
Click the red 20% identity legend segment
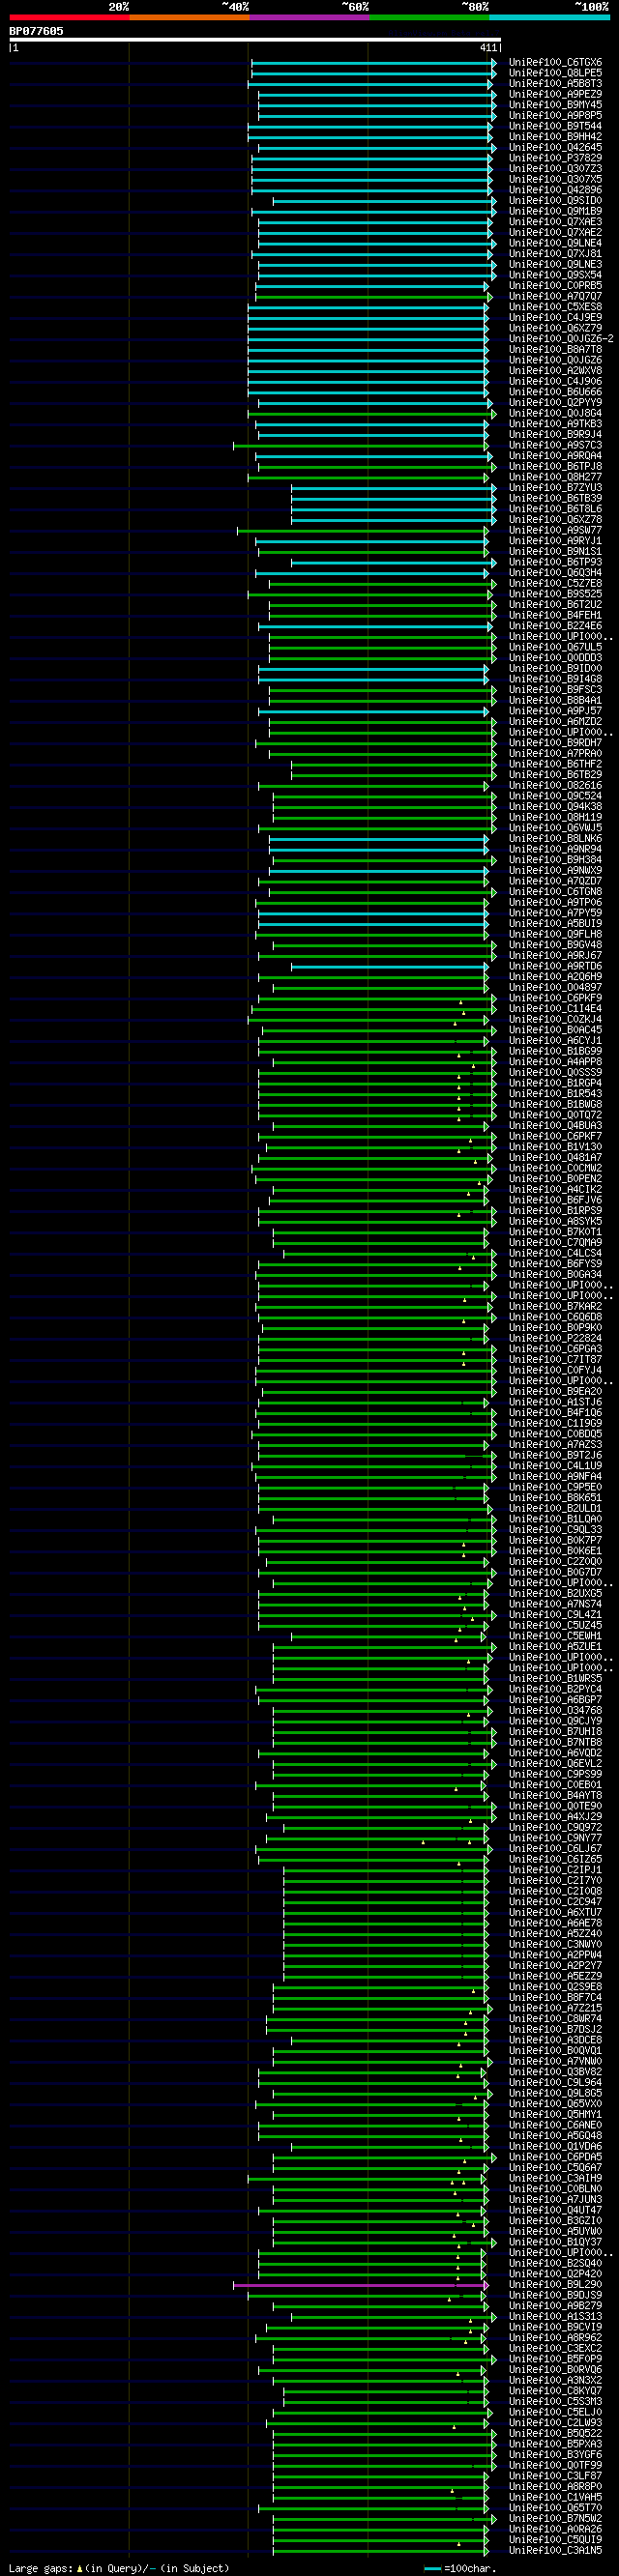pyautogui.click(x=69, y=17)
